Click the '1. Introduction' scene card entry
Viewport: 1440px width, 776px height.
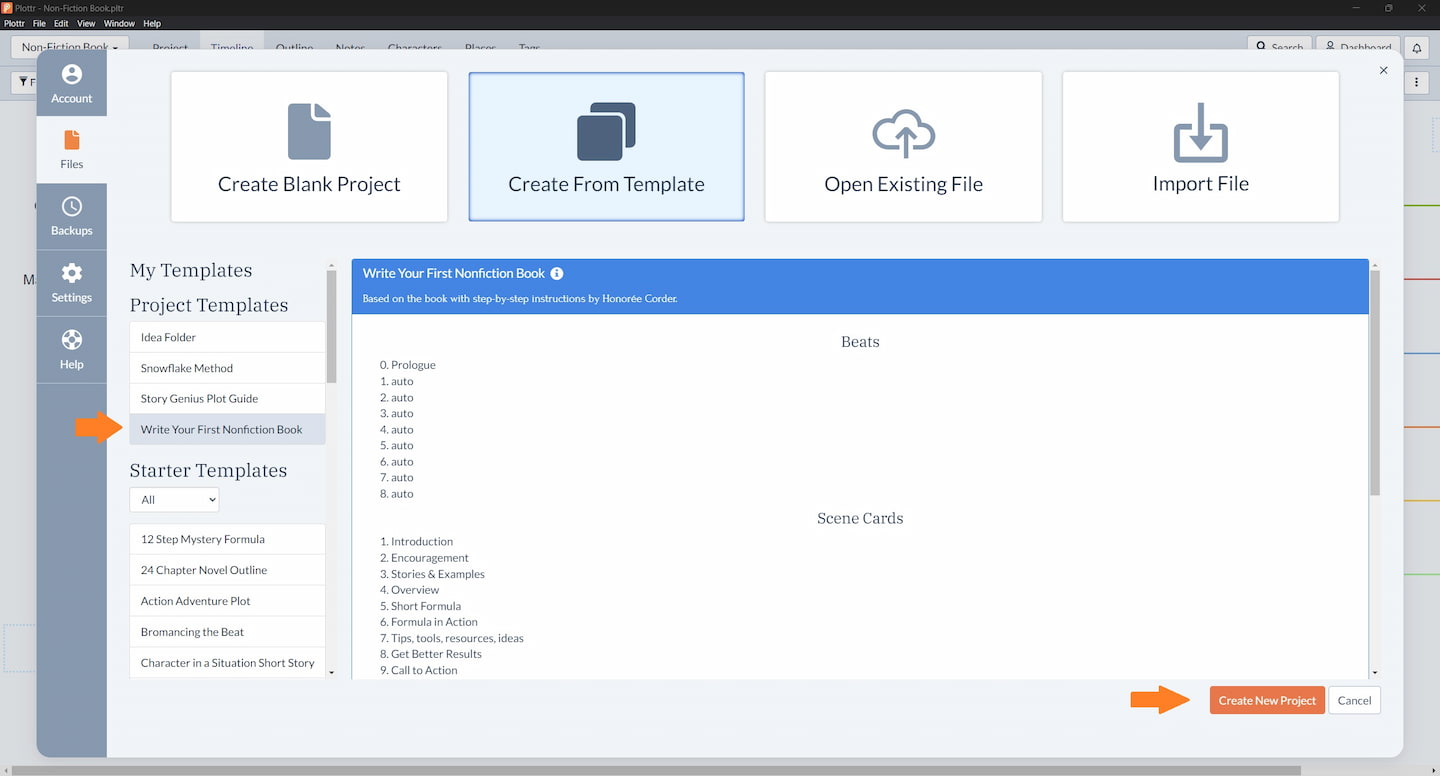[416, 541]
